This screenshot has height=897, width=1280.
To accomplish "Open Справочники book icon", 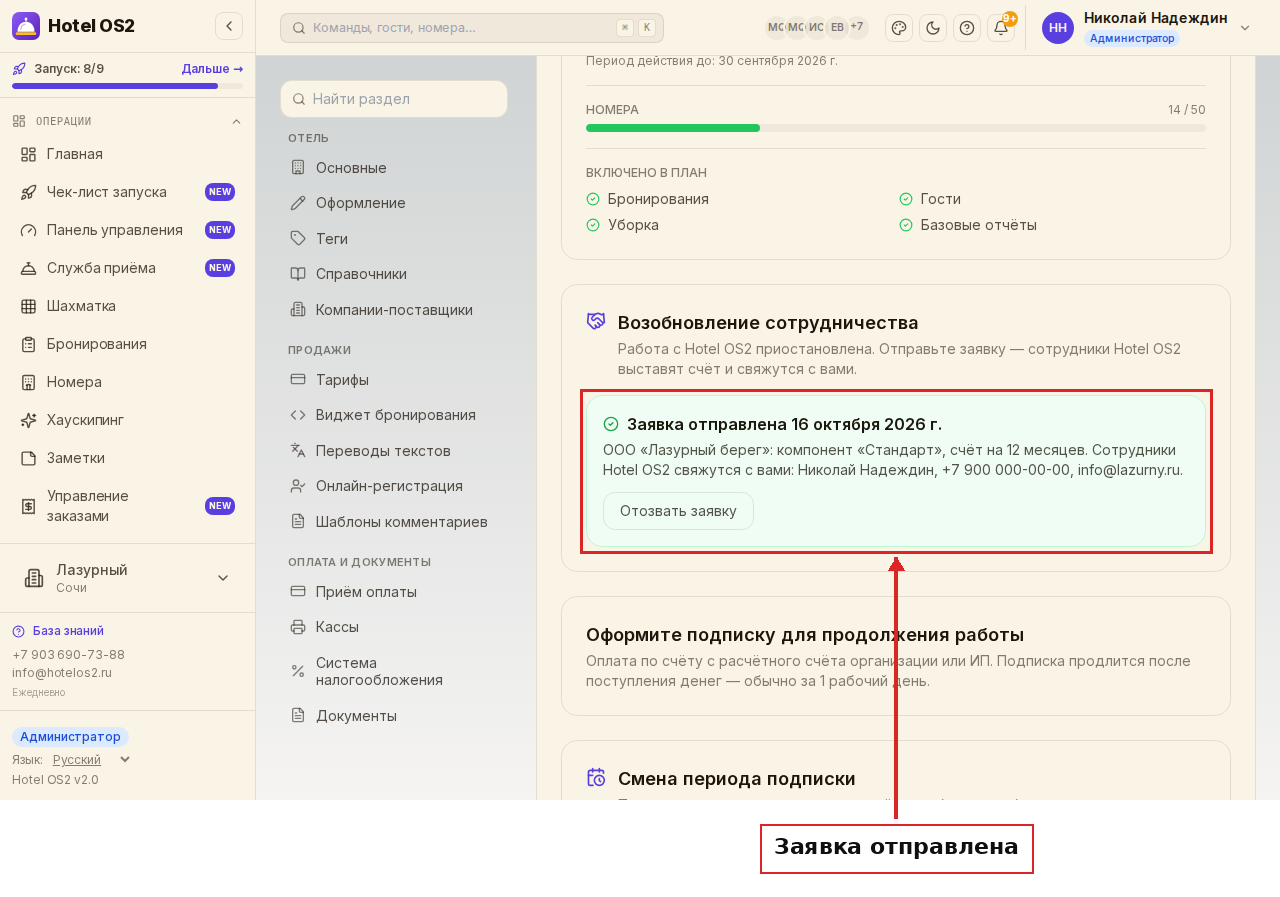I will pyautogui.click(x=298, y=274).
